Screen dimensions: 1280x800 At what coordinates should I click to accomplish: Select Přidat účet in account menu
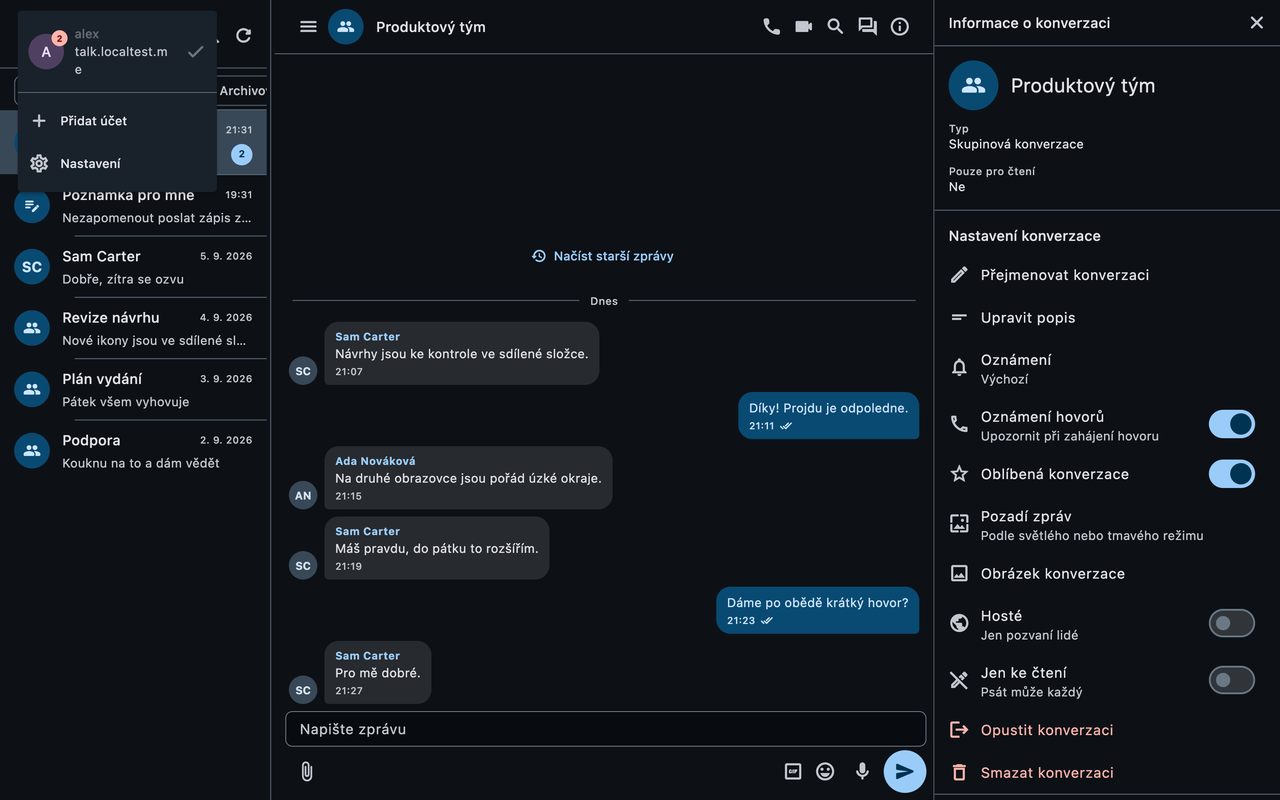pos(117,121)
